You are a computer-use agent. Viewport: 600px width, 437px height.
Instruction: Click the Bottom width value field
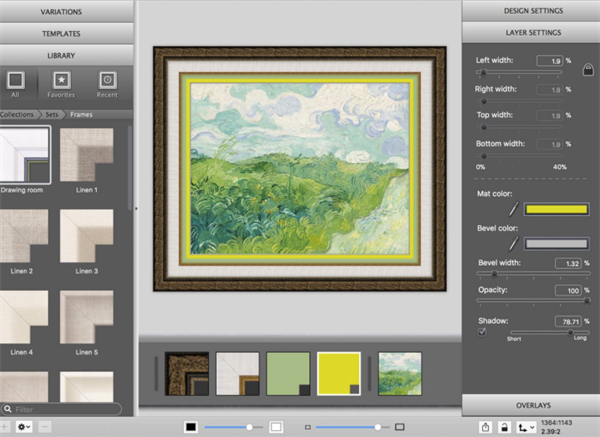pos(549,144)
